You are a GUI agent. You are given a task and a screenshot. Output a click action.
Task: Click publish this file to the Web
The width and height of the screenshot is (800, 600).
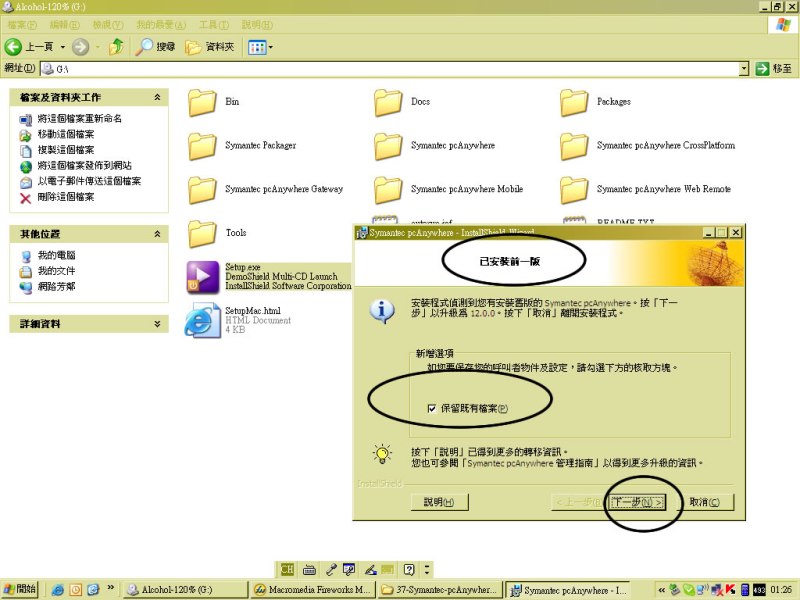point(85,166)
